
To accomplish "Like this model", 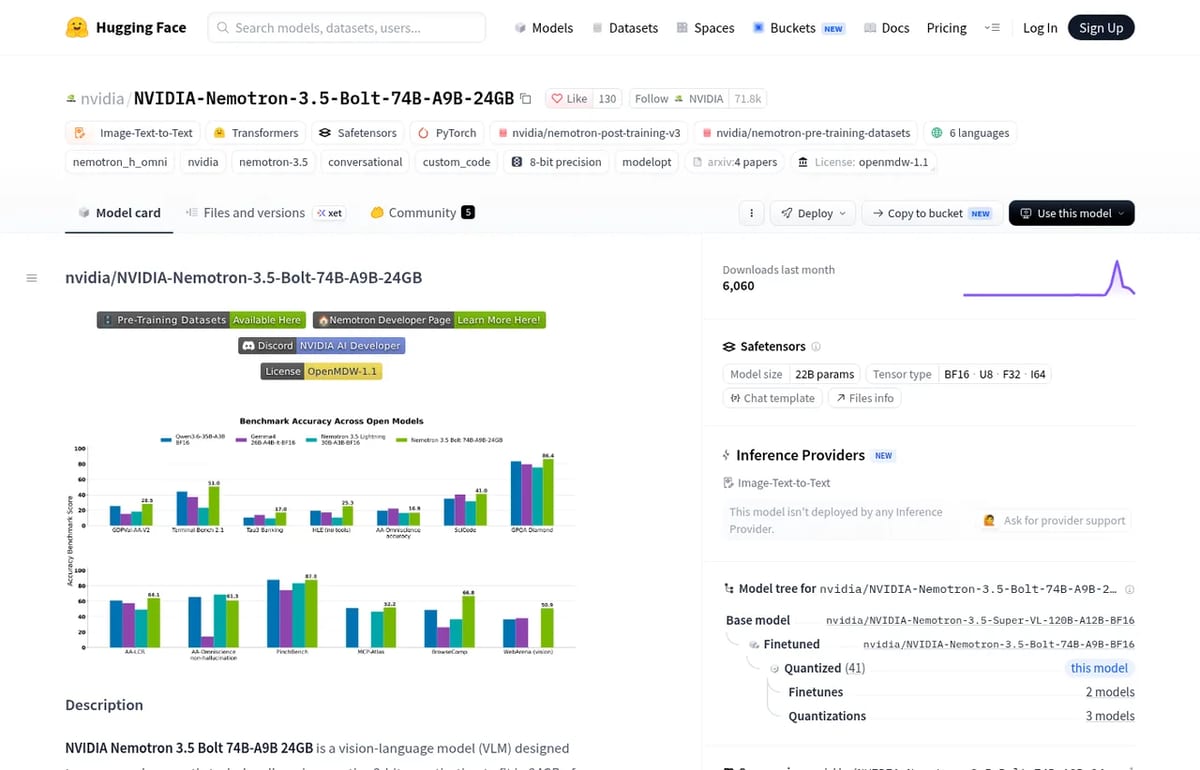I will [569, 99].
